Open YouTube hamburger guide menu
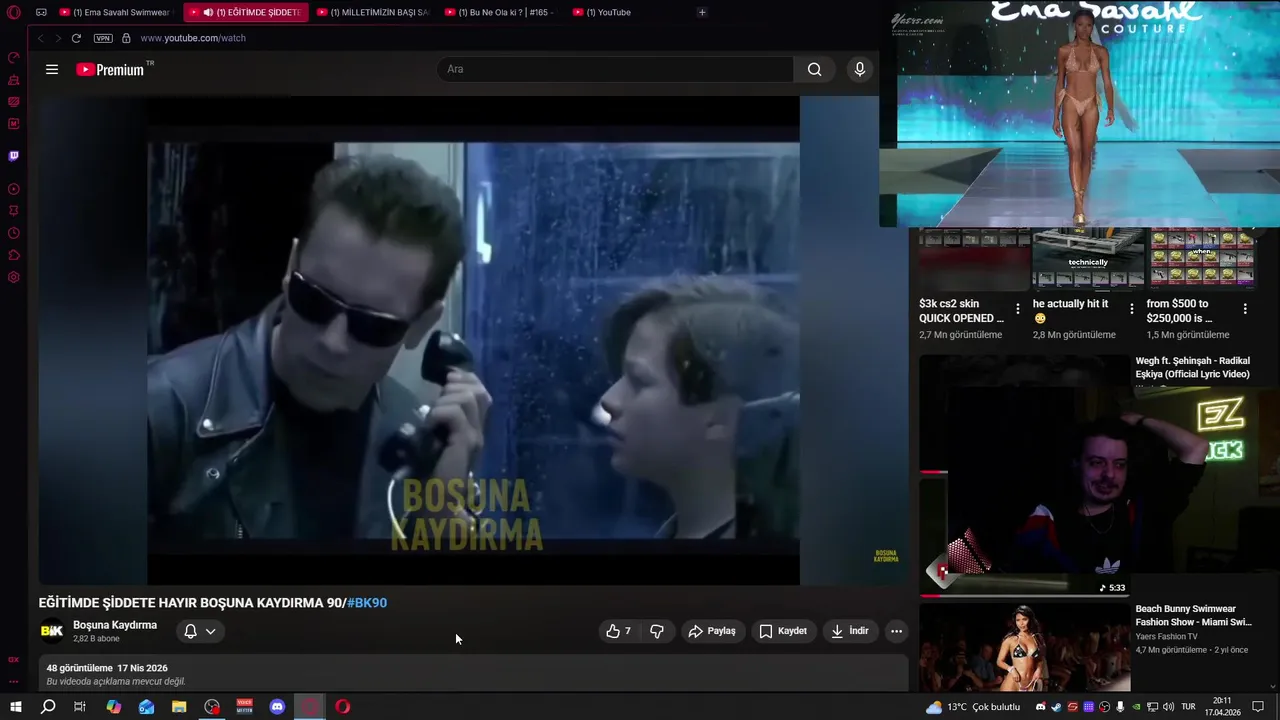Screen dimensions: 1280x720 tap(52, 69)
